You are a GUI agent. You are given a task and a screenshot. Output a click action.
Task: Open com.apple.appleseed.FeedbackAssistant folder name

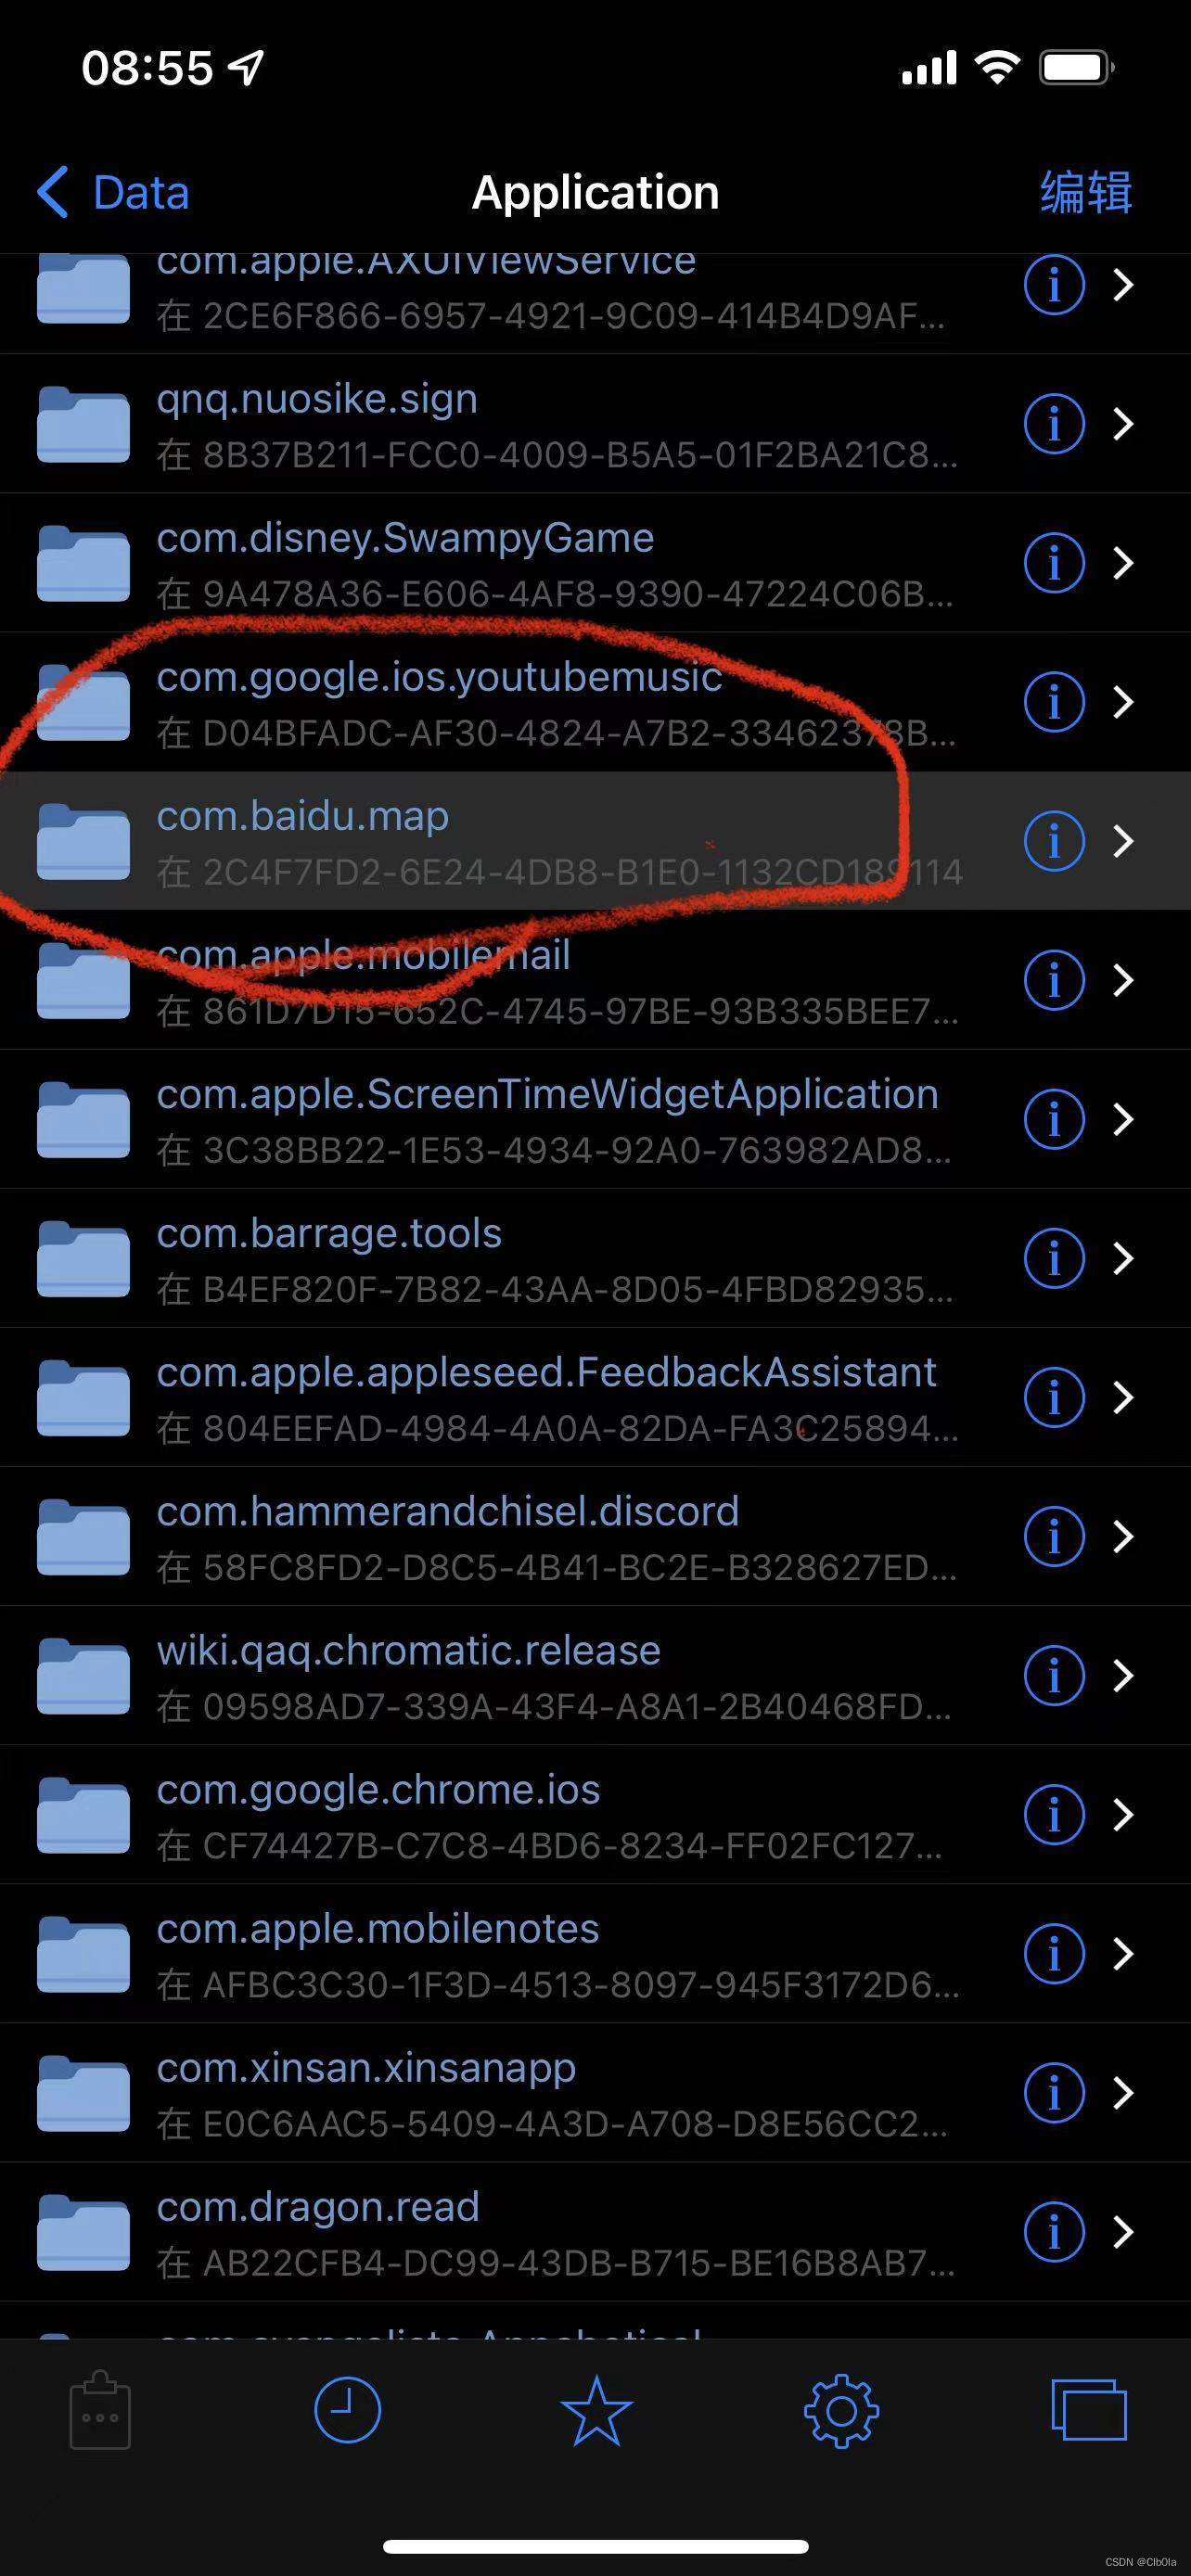click(546, 1373)
